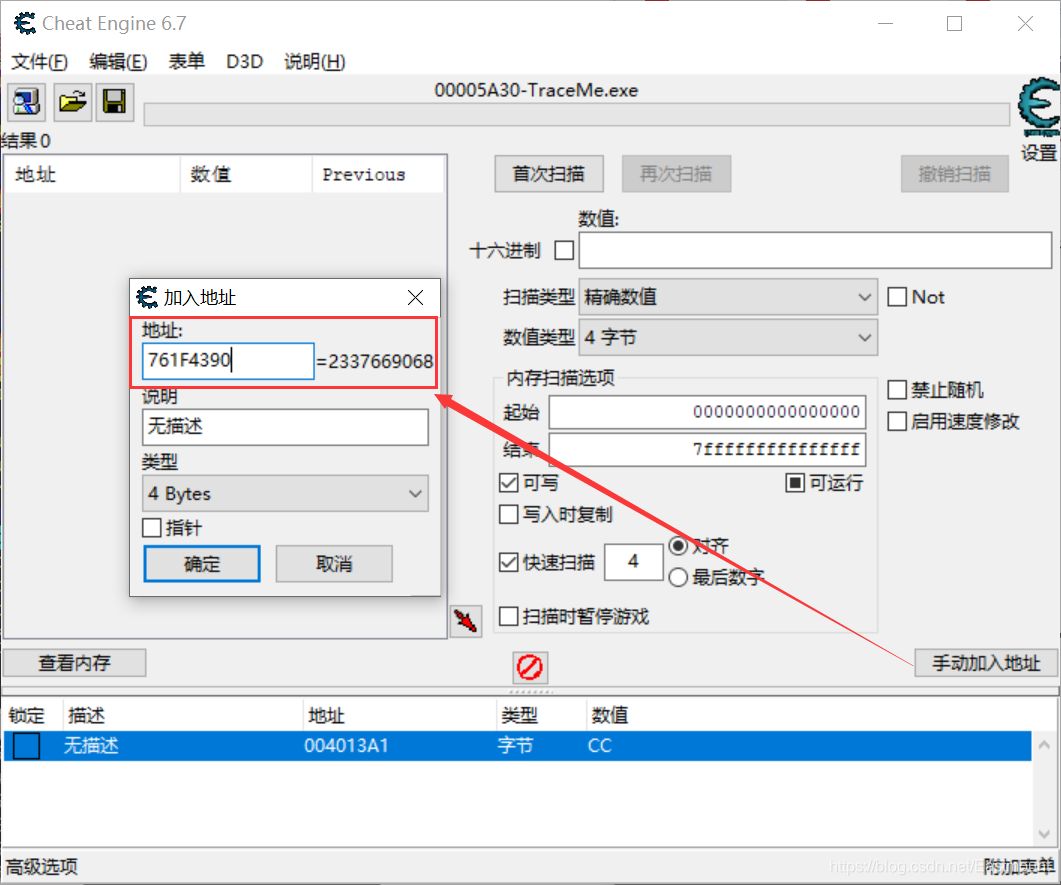Screen dimensions: 1061x885
Task: Click the fast scan alignment value field
Action: point(633,562)
